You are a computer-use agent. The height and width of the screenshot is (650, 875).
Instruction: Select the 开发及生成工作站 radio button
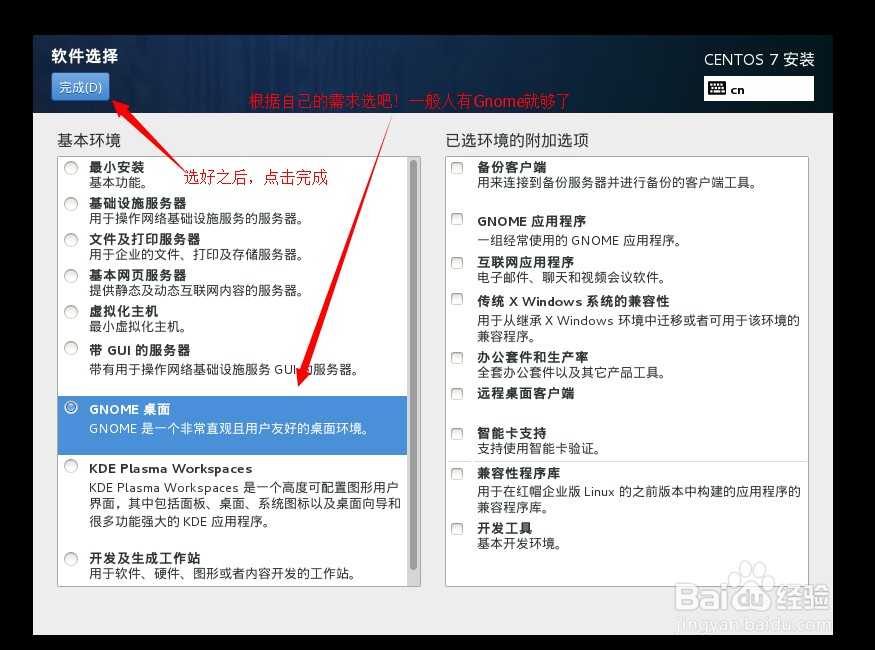pos(71,558)
